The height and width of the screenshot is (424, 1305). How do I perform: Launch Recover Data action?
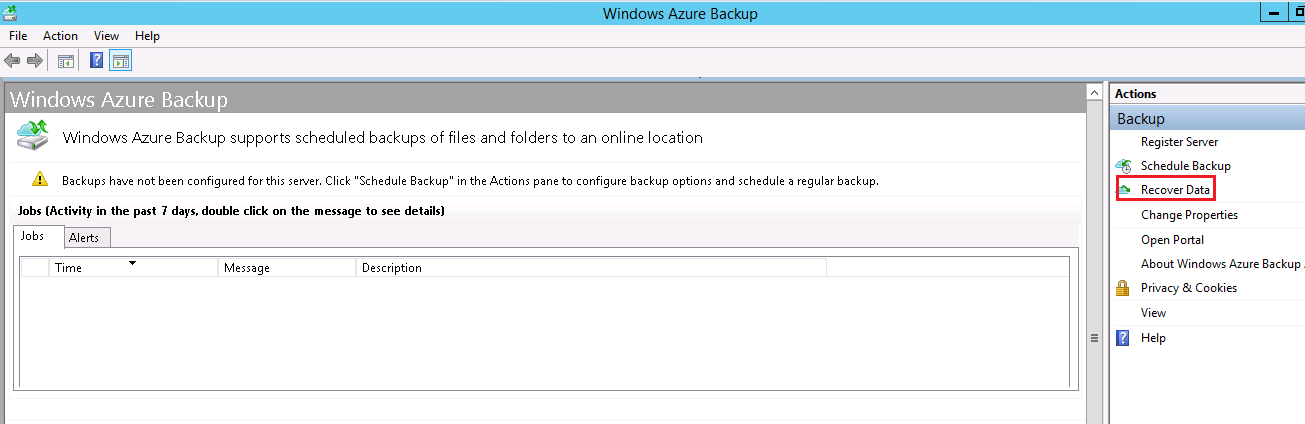1175,190
